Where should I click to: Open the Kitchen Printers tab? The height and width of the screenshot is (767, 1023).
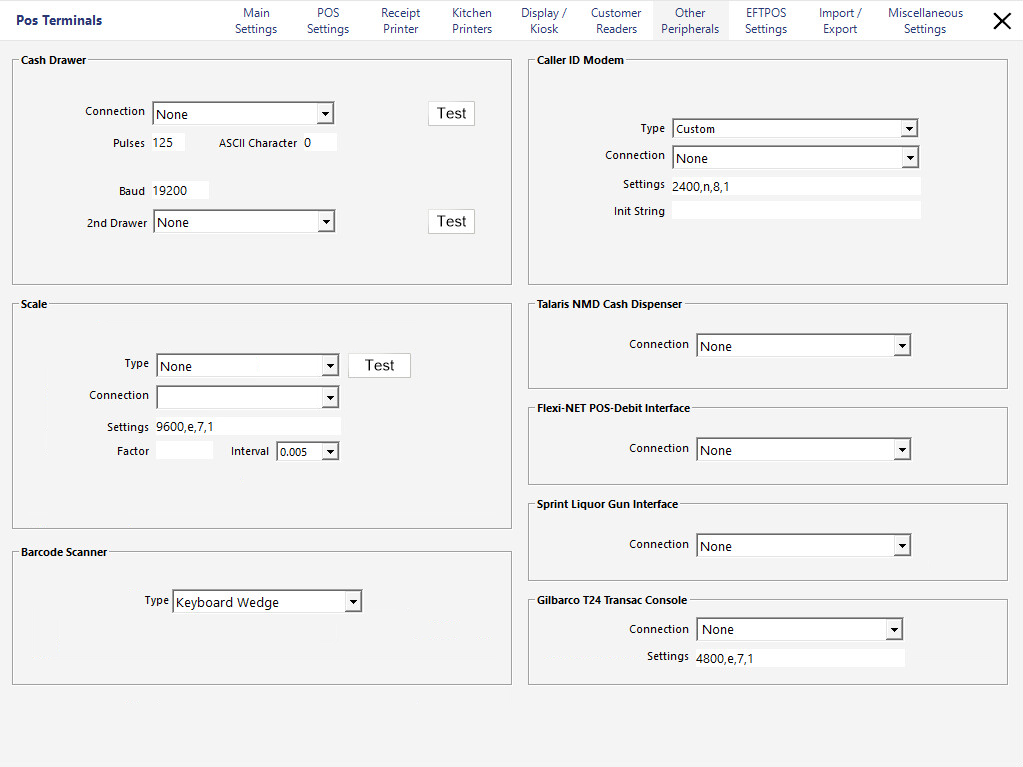(x=471, y=20)
